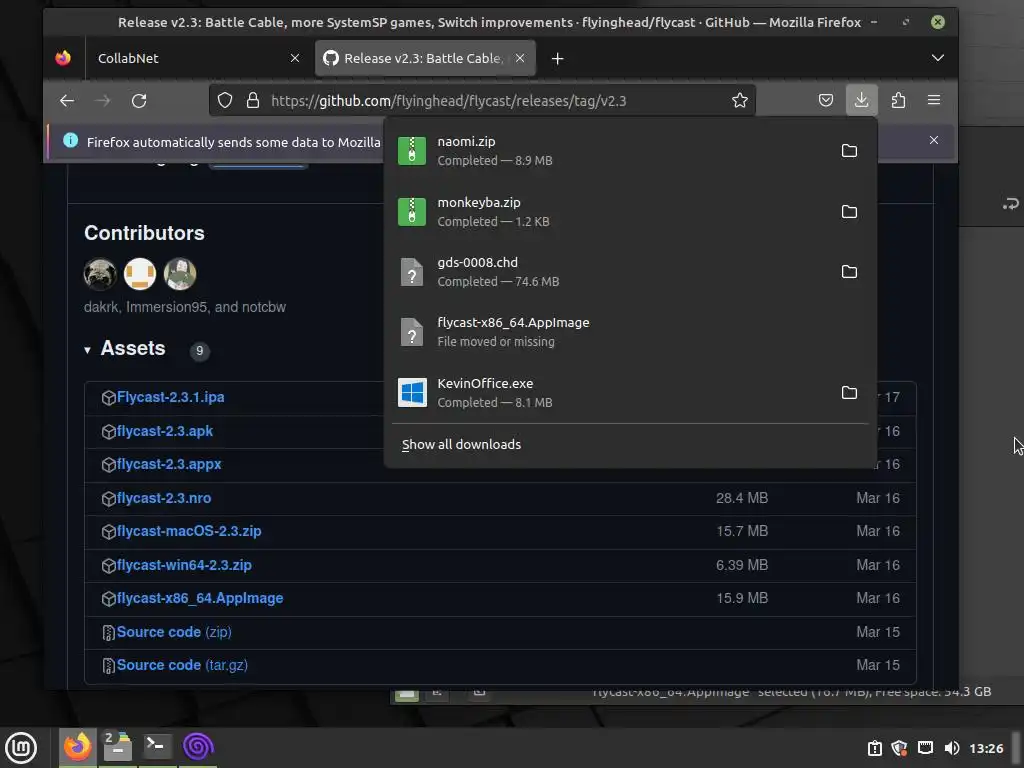Collapse the Assets section triangle
This screenshot has height=768, width=1024.
[x=87, y=350]
